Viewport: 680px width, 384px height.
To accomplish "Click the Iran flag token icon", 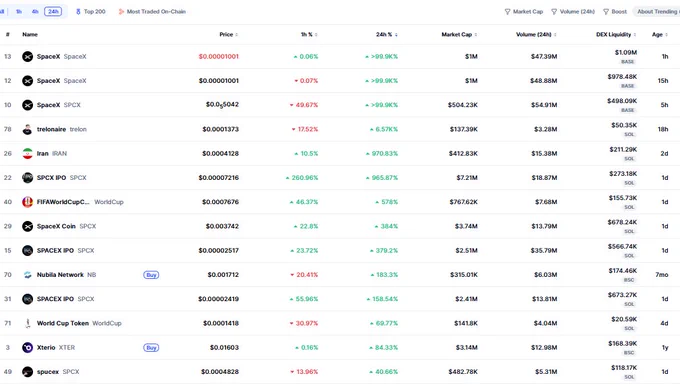I will tap(27, 154).
